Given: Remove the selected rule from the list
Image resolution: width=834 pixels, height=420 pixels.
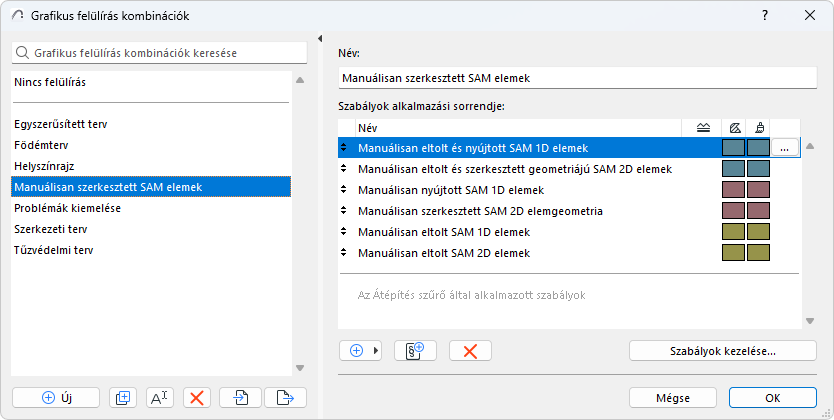Looking at the screenshot, I should (470, 350).
